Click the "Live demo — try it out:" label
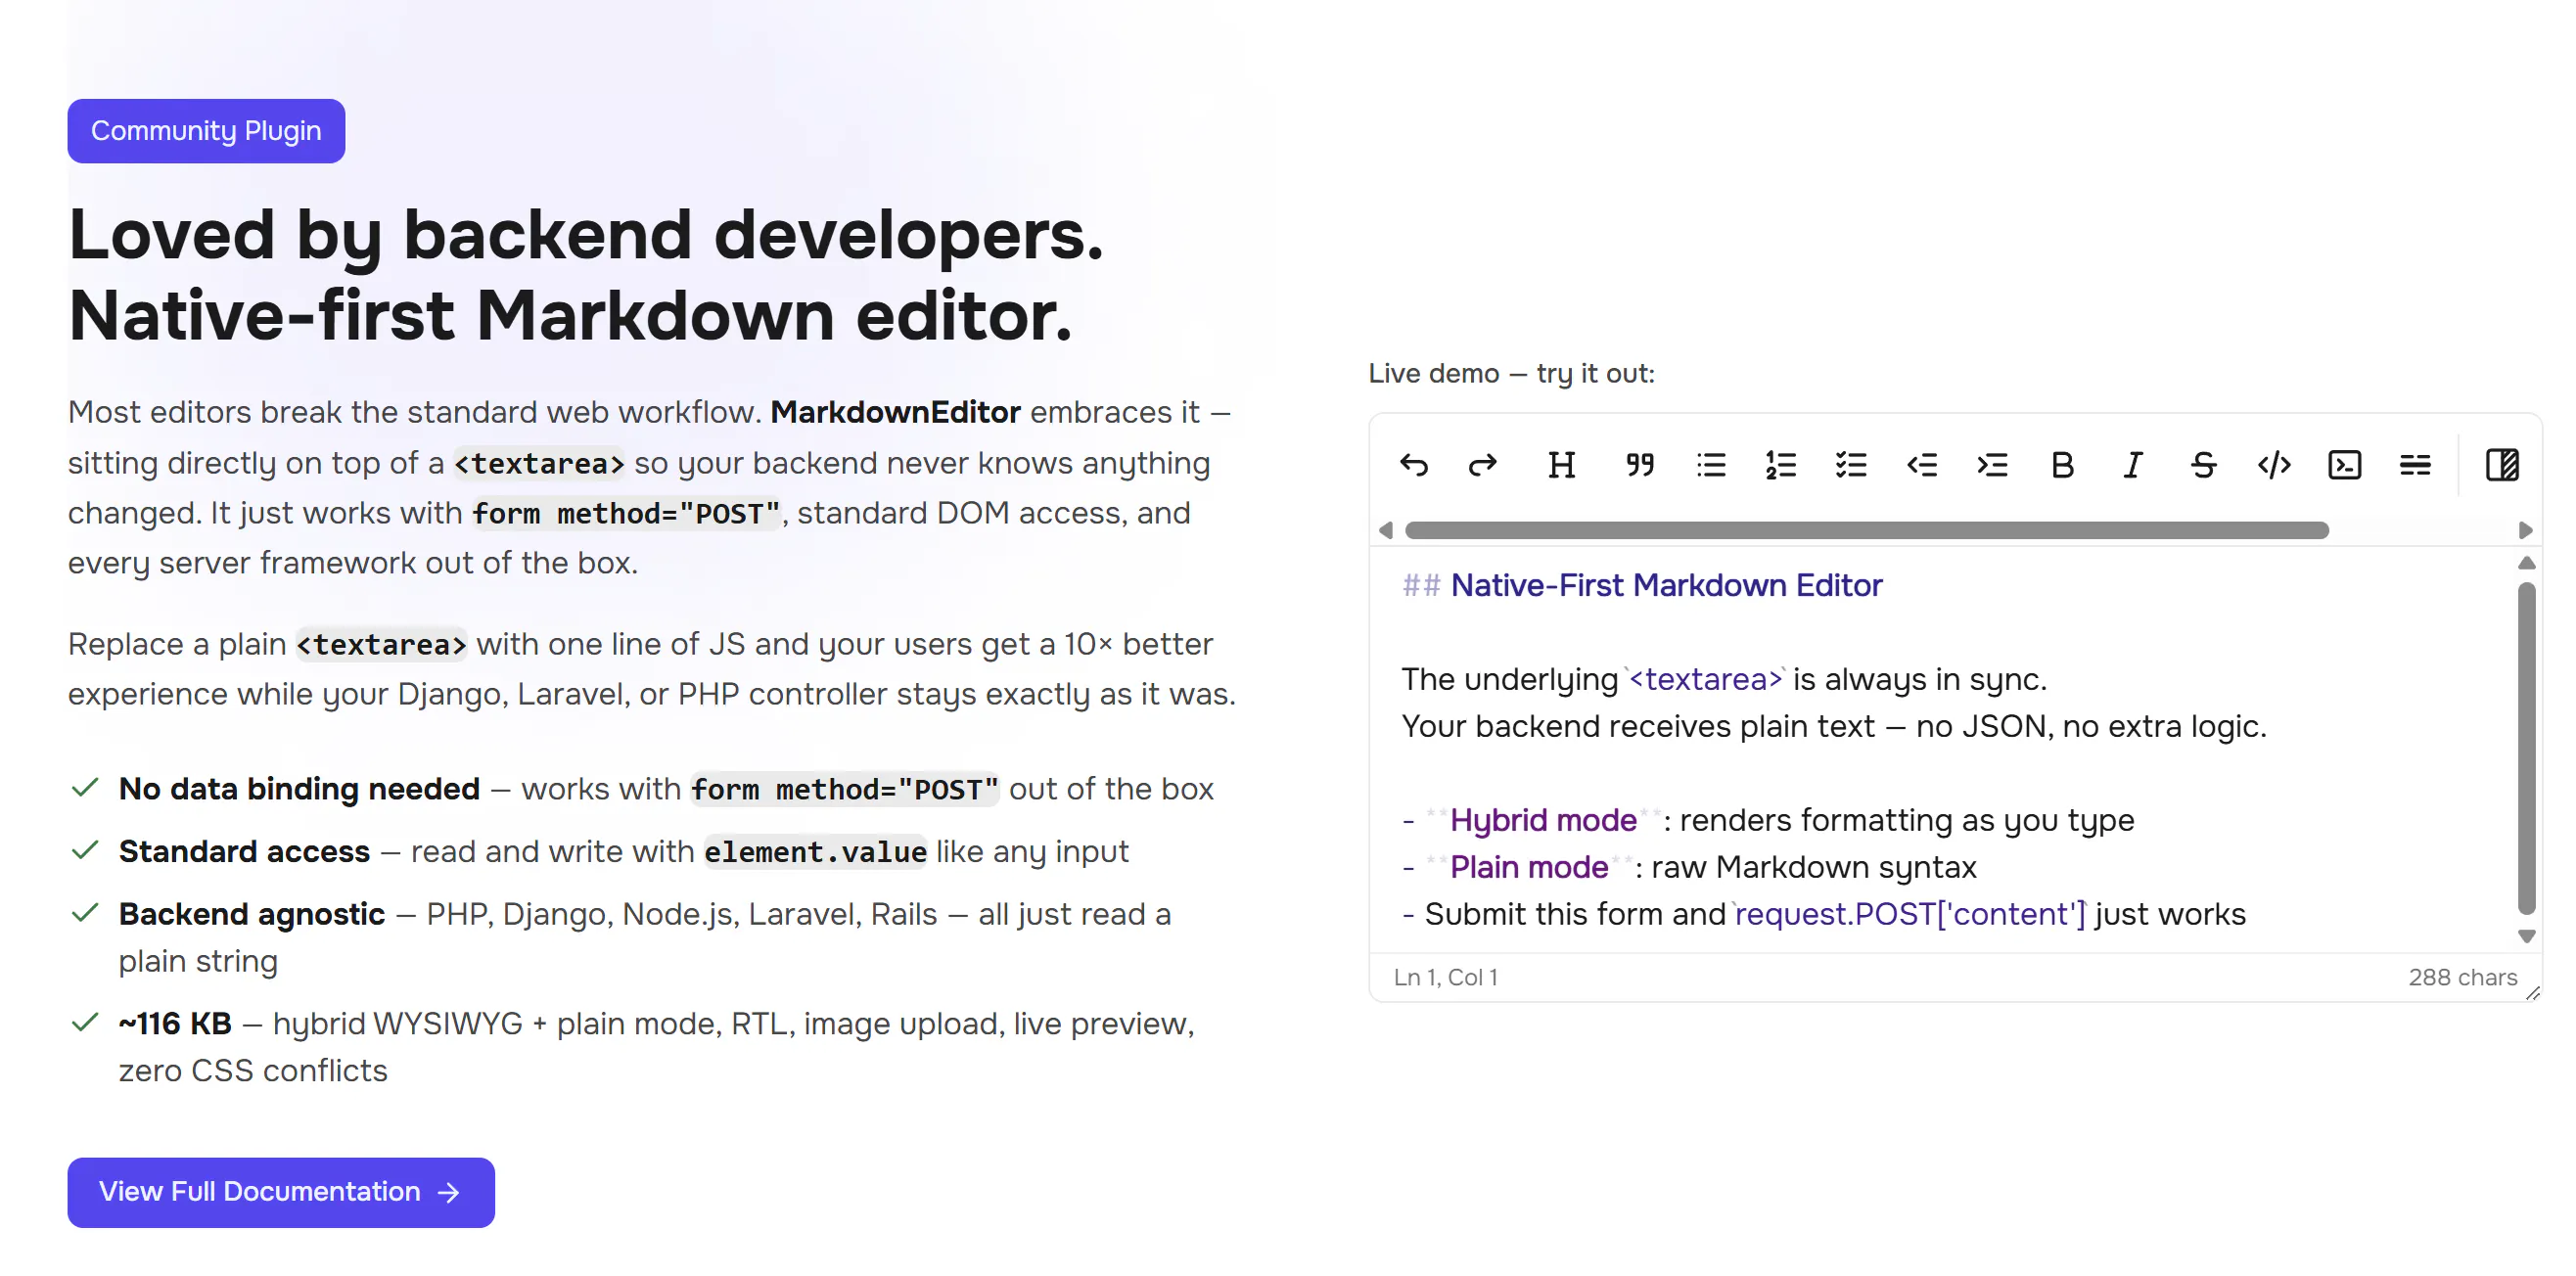Image resolution: width=2576 pixels, height=1276 pixels. pyautogui.click(x=1511, y=373)
